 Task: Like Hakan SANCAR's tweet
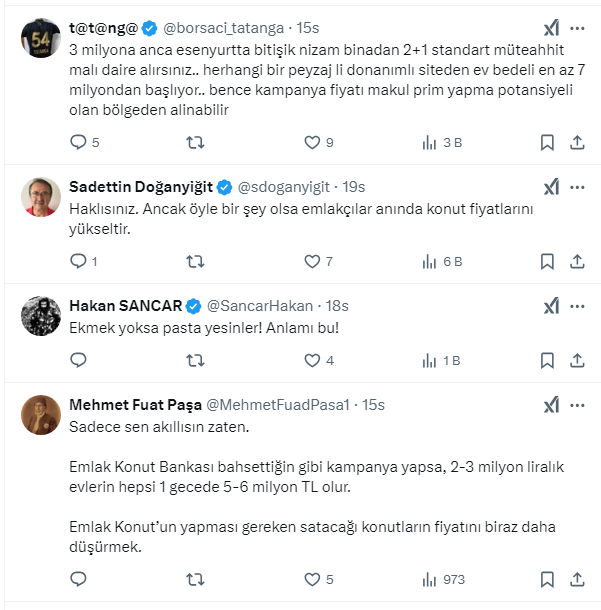[x=313, y=360]
